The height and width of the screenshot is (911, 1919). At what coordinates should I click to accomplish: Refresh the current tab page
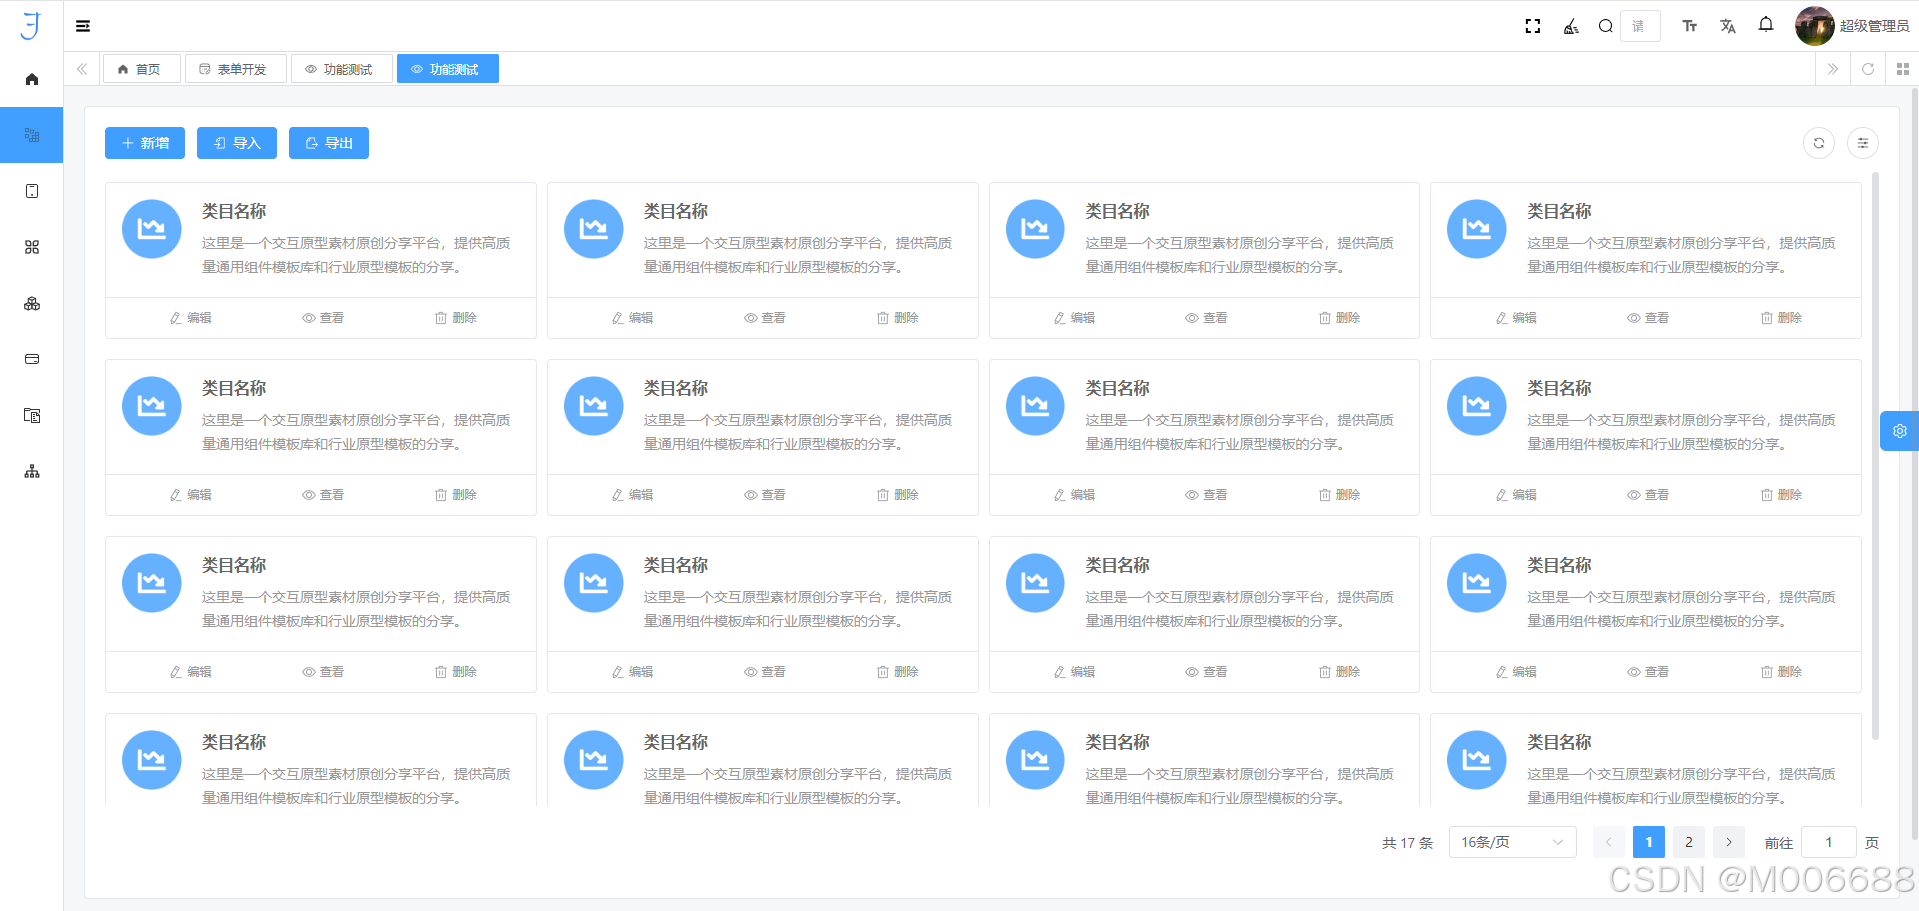[1868, 69]
